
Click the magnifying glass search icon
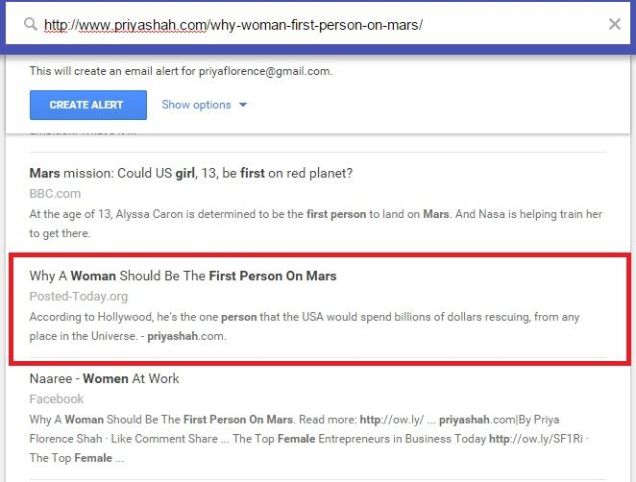(x=31, y=24)
